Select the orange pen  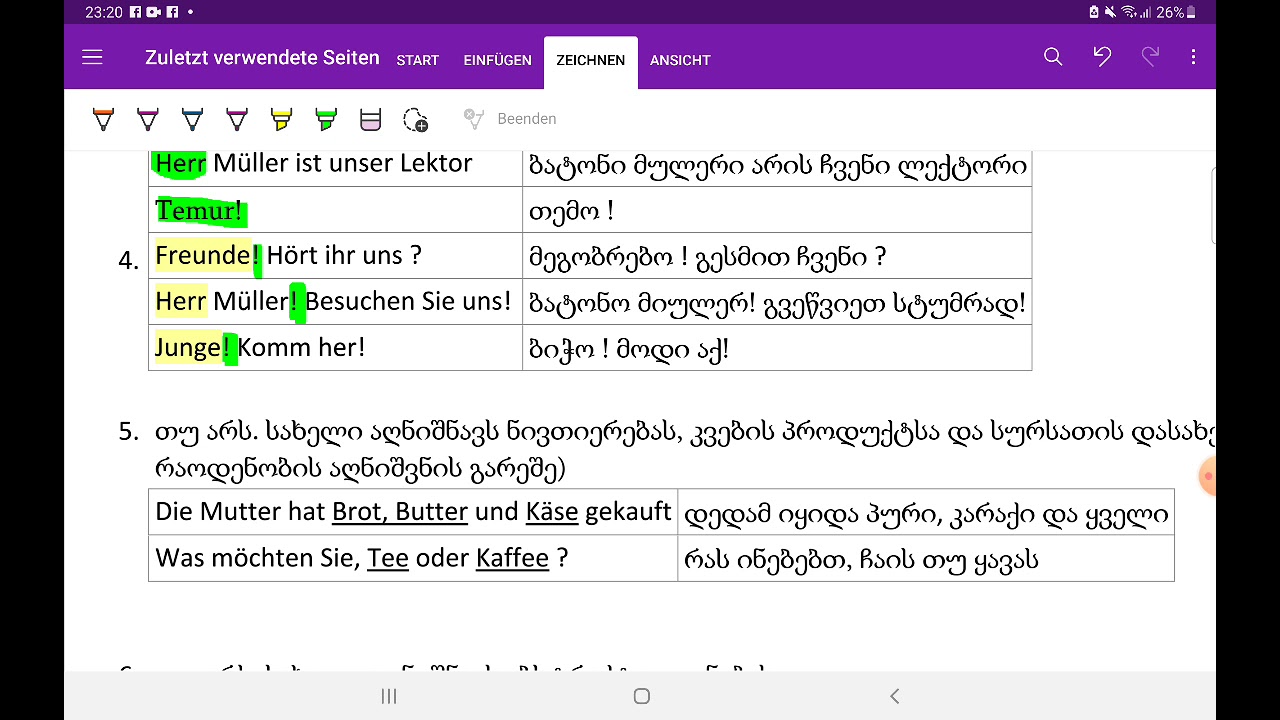(103, 120)
